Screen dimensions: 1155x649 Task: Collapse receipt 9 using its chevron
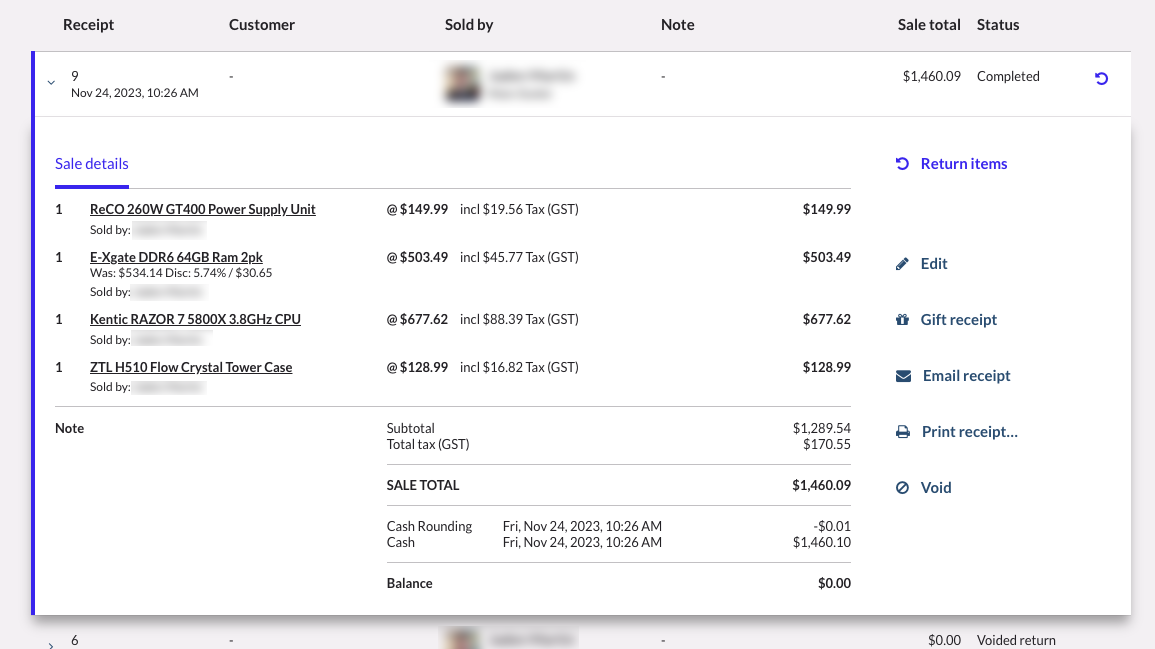(x=50, y=83)
